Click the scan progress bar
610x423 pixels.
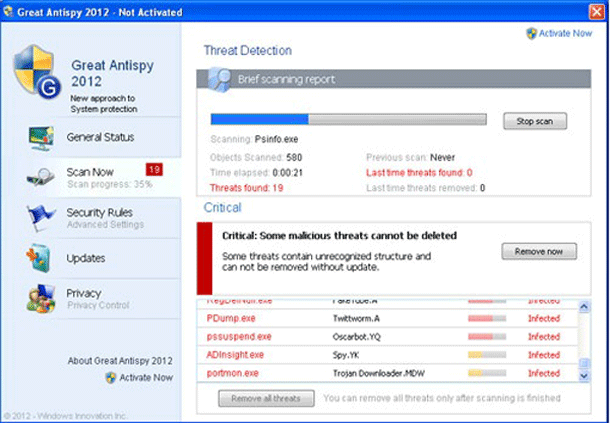point(349,120)
